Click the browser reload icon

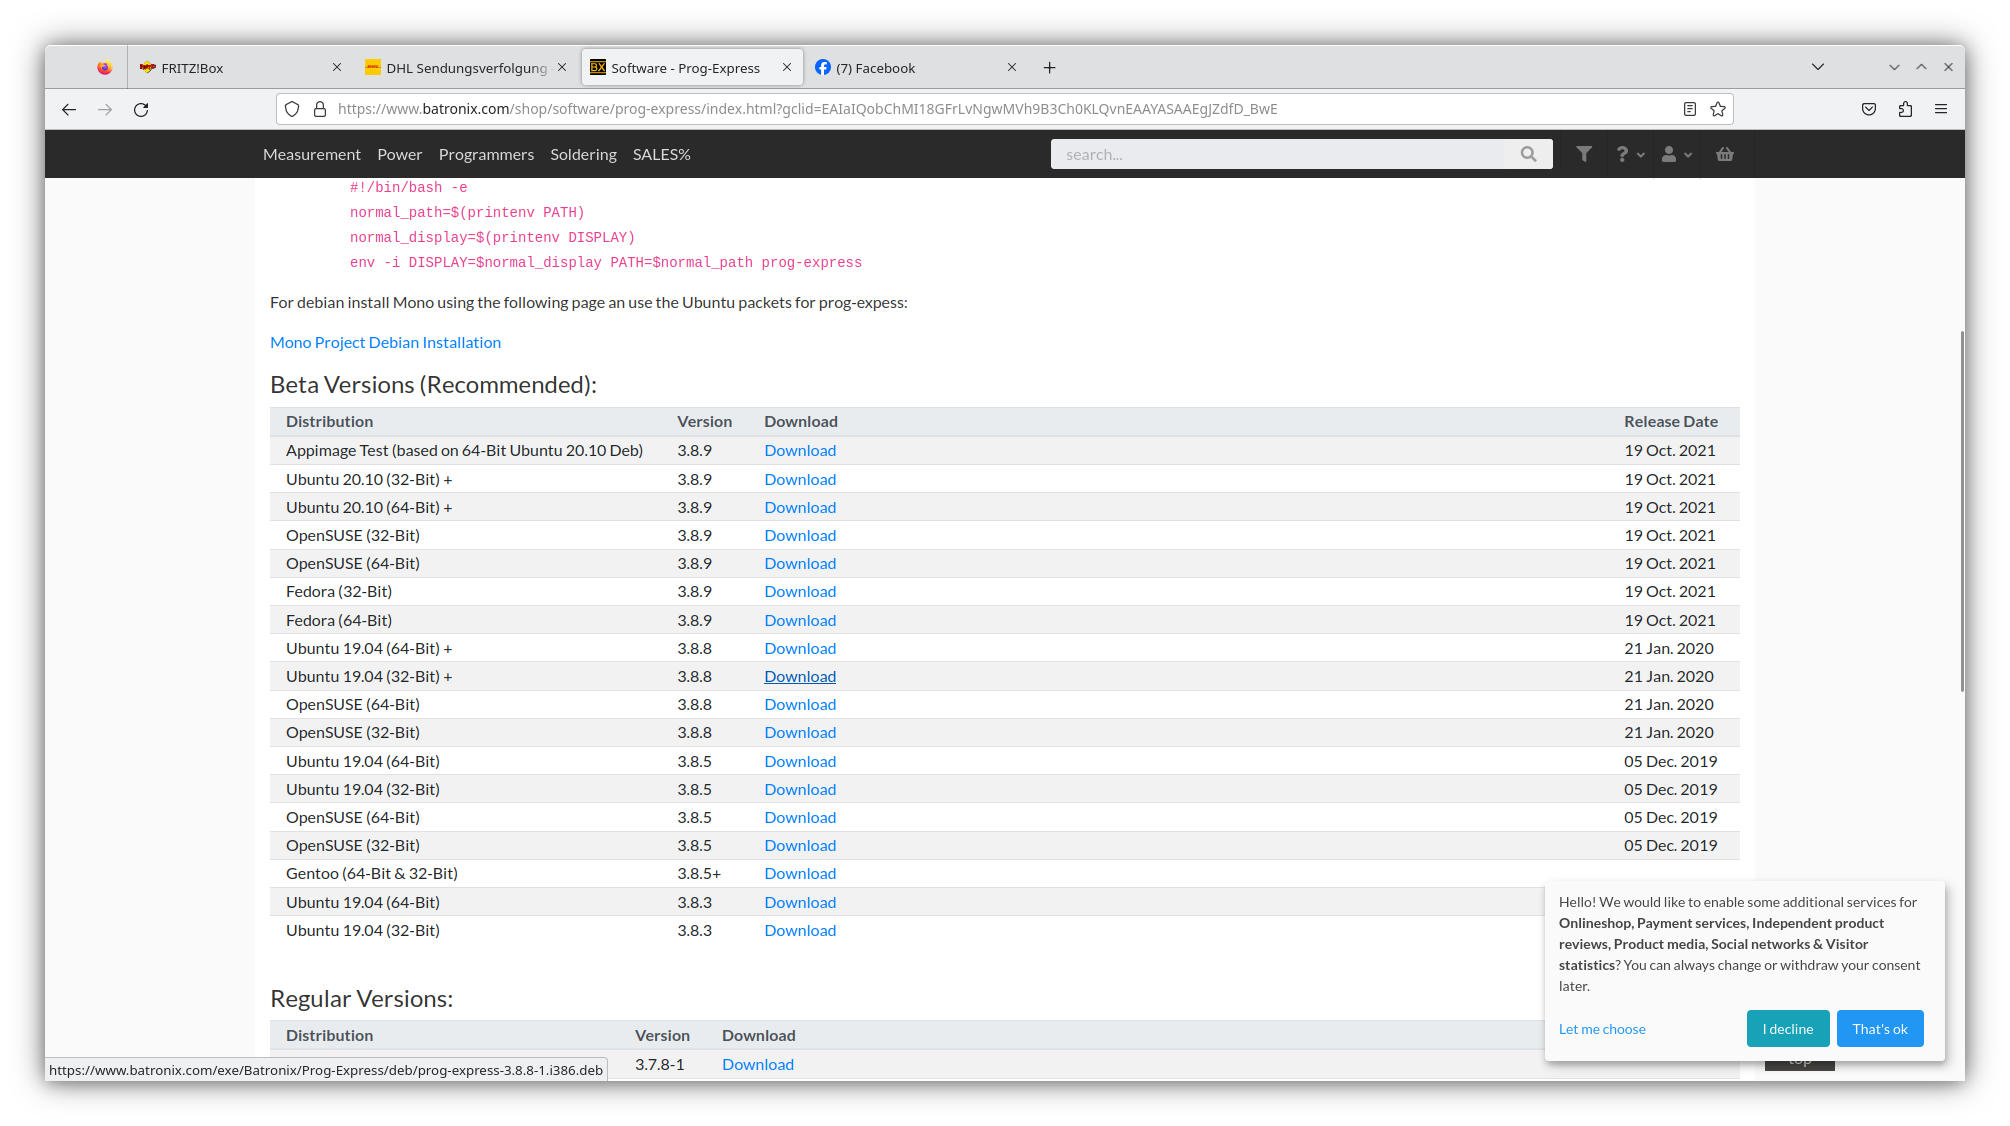141,110
